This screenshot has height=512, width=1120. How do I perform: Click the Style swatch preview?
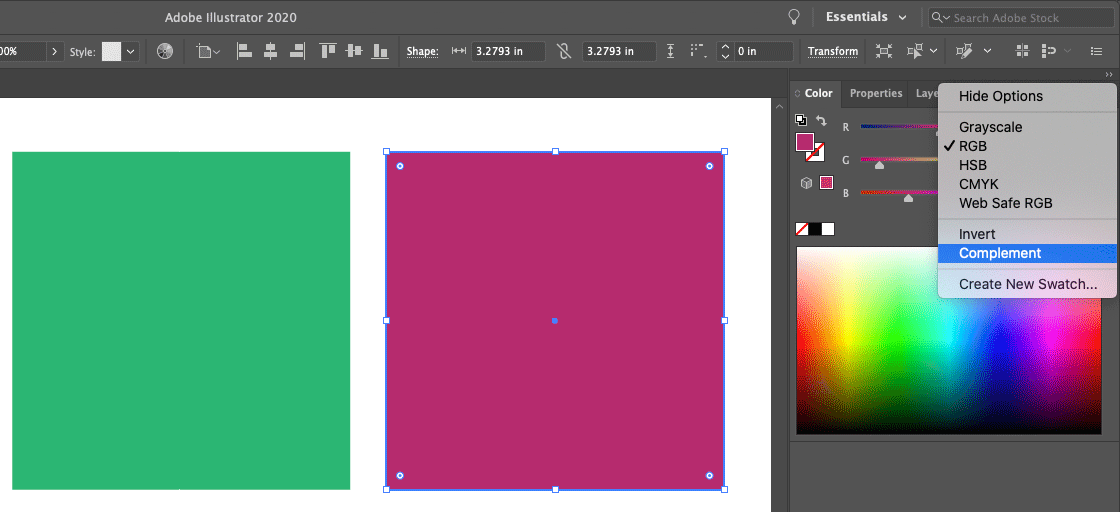[111, 51]
